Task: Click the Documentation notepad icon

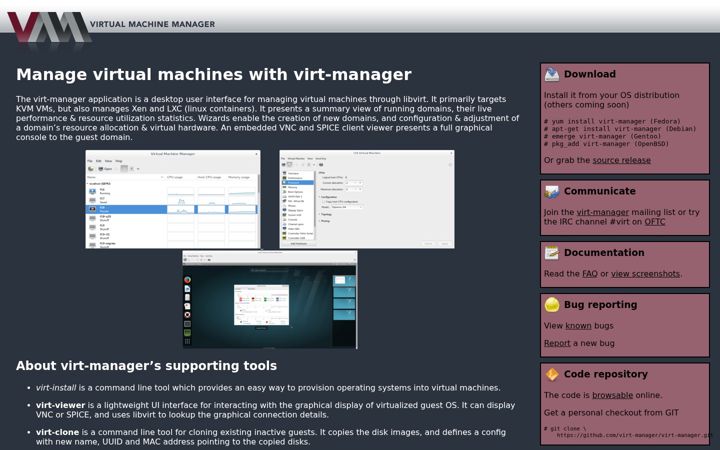Action: tap(551, 253)
